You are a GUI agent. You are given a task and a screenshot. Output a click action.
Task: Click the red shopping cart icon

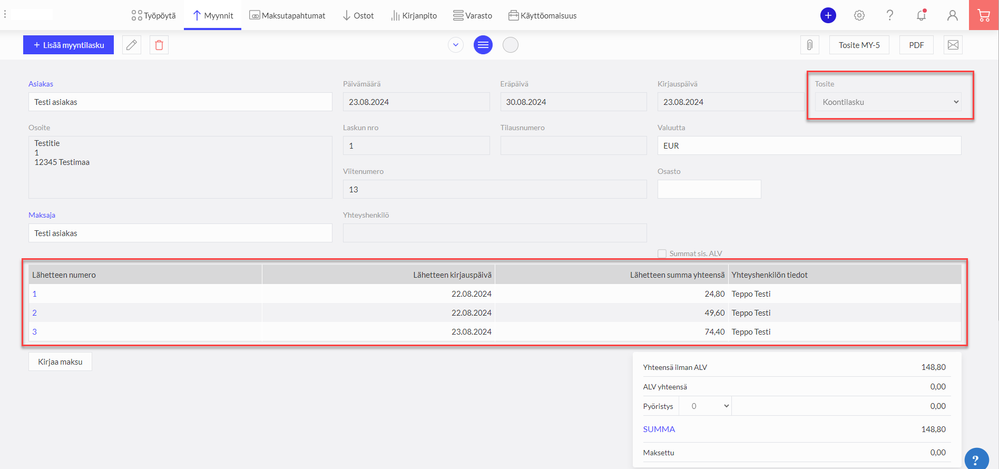coord(983,16)
